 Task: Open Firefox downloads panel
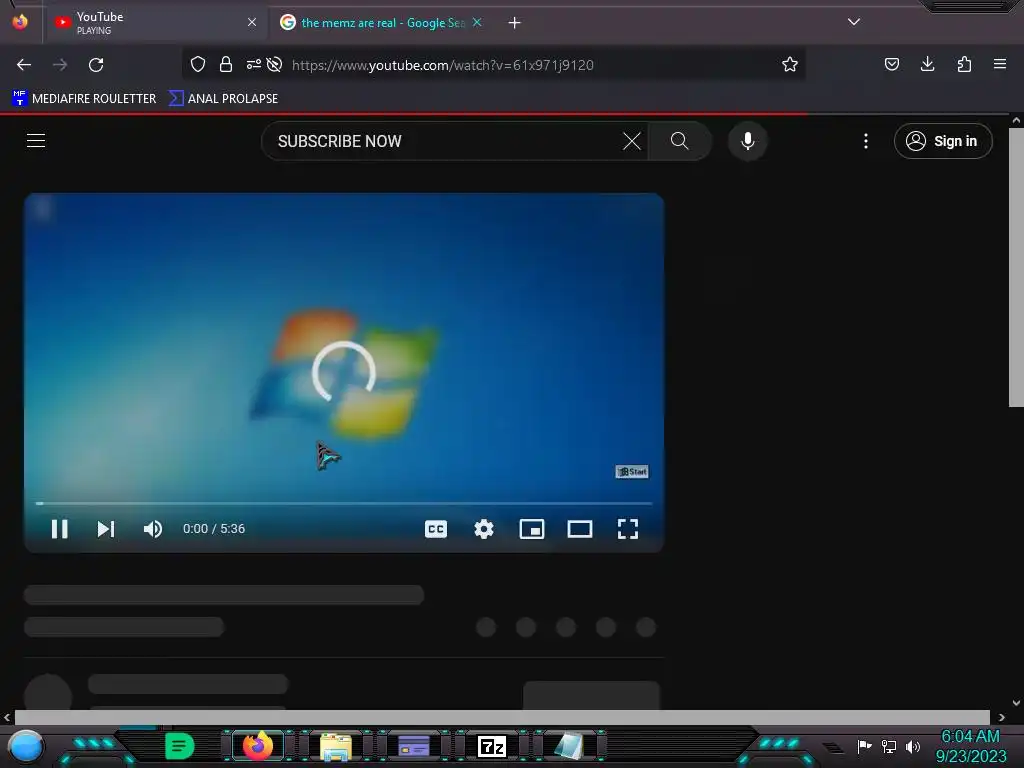point(927,64)
